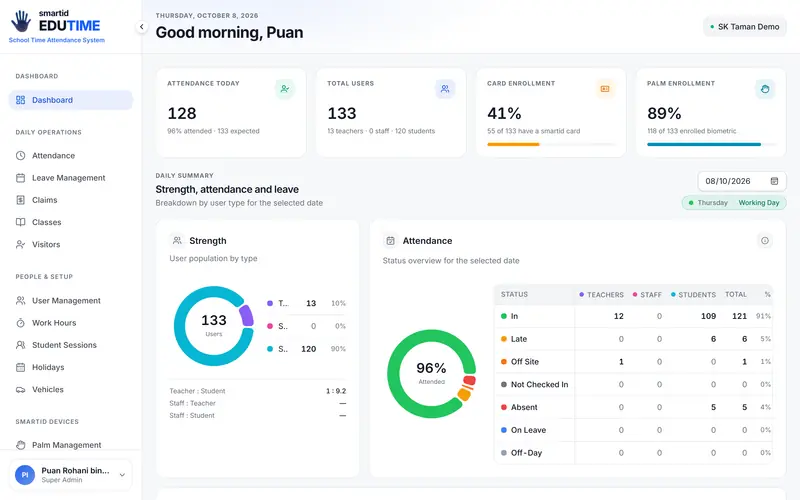The width and height of the screenshot is (800, 500).
Task: Select the Not Checked In row label
Action: pyautogui.click(x=539, y=385)
